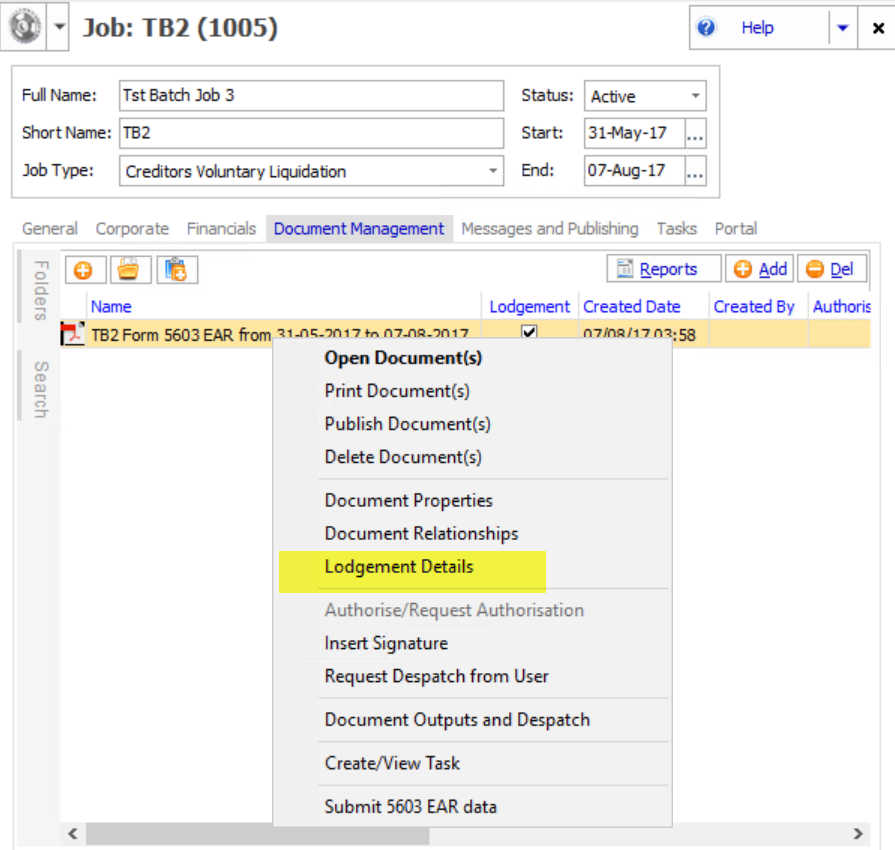
Task: Choose Open Document(s) from the context menu
Action: pyautogui.click(x=403, y=358)
